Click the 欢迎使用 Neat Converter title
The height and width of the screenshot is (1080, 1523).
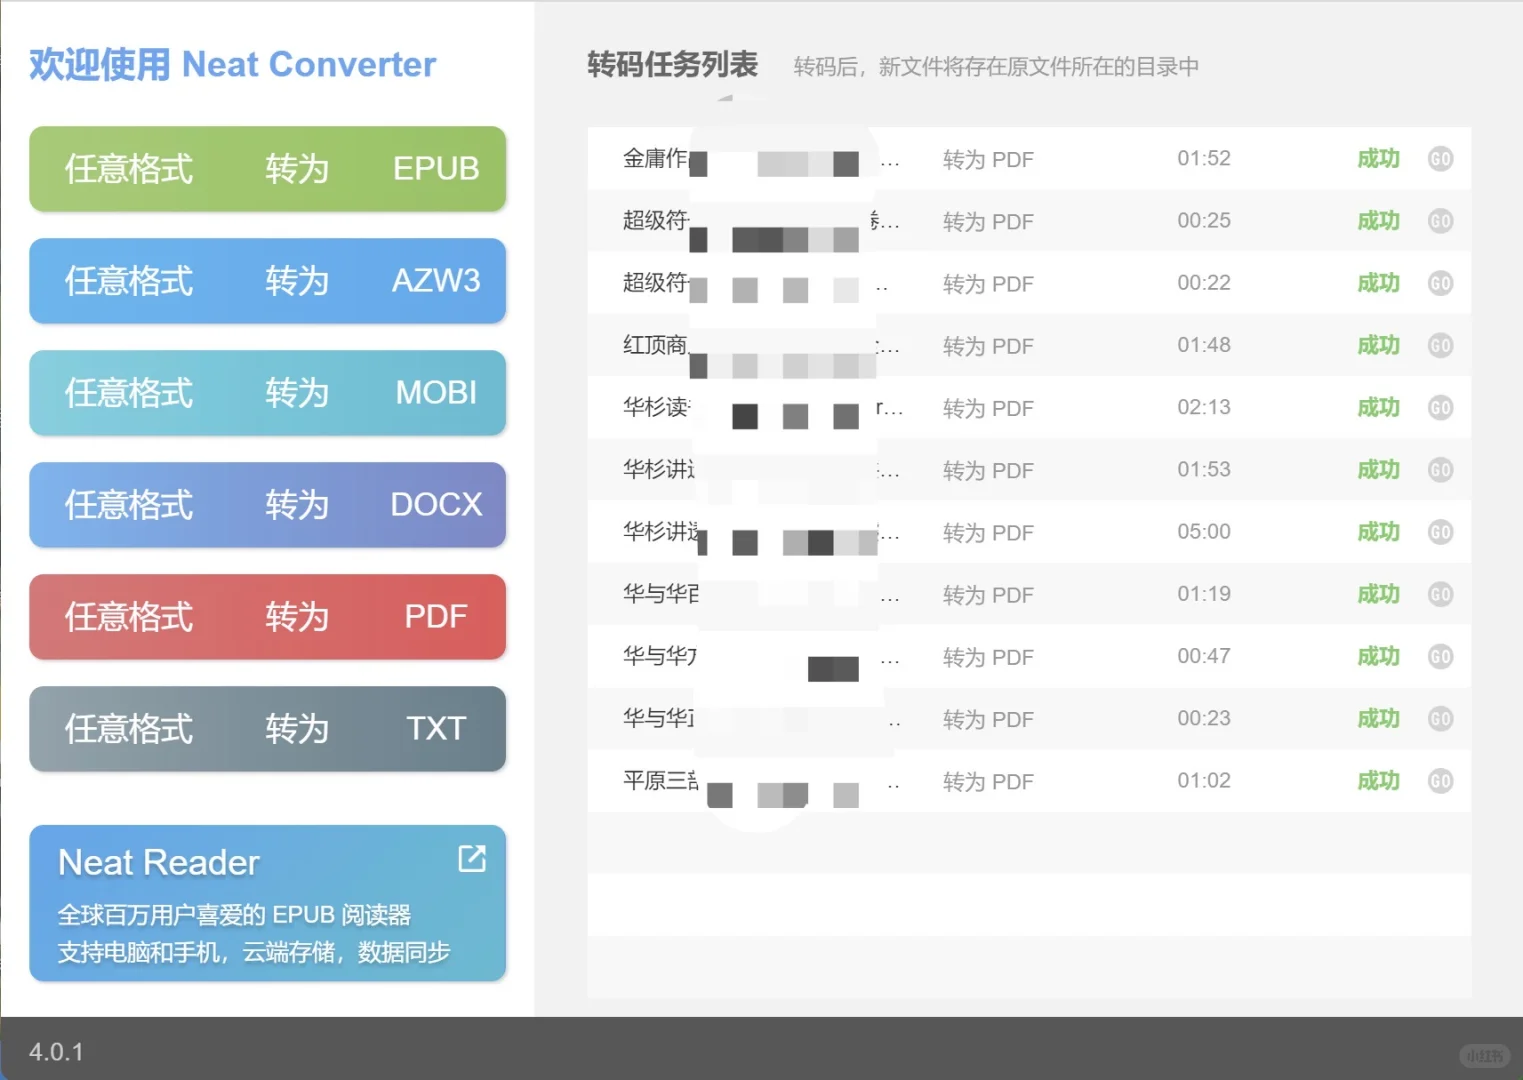(x=232, y=65)
